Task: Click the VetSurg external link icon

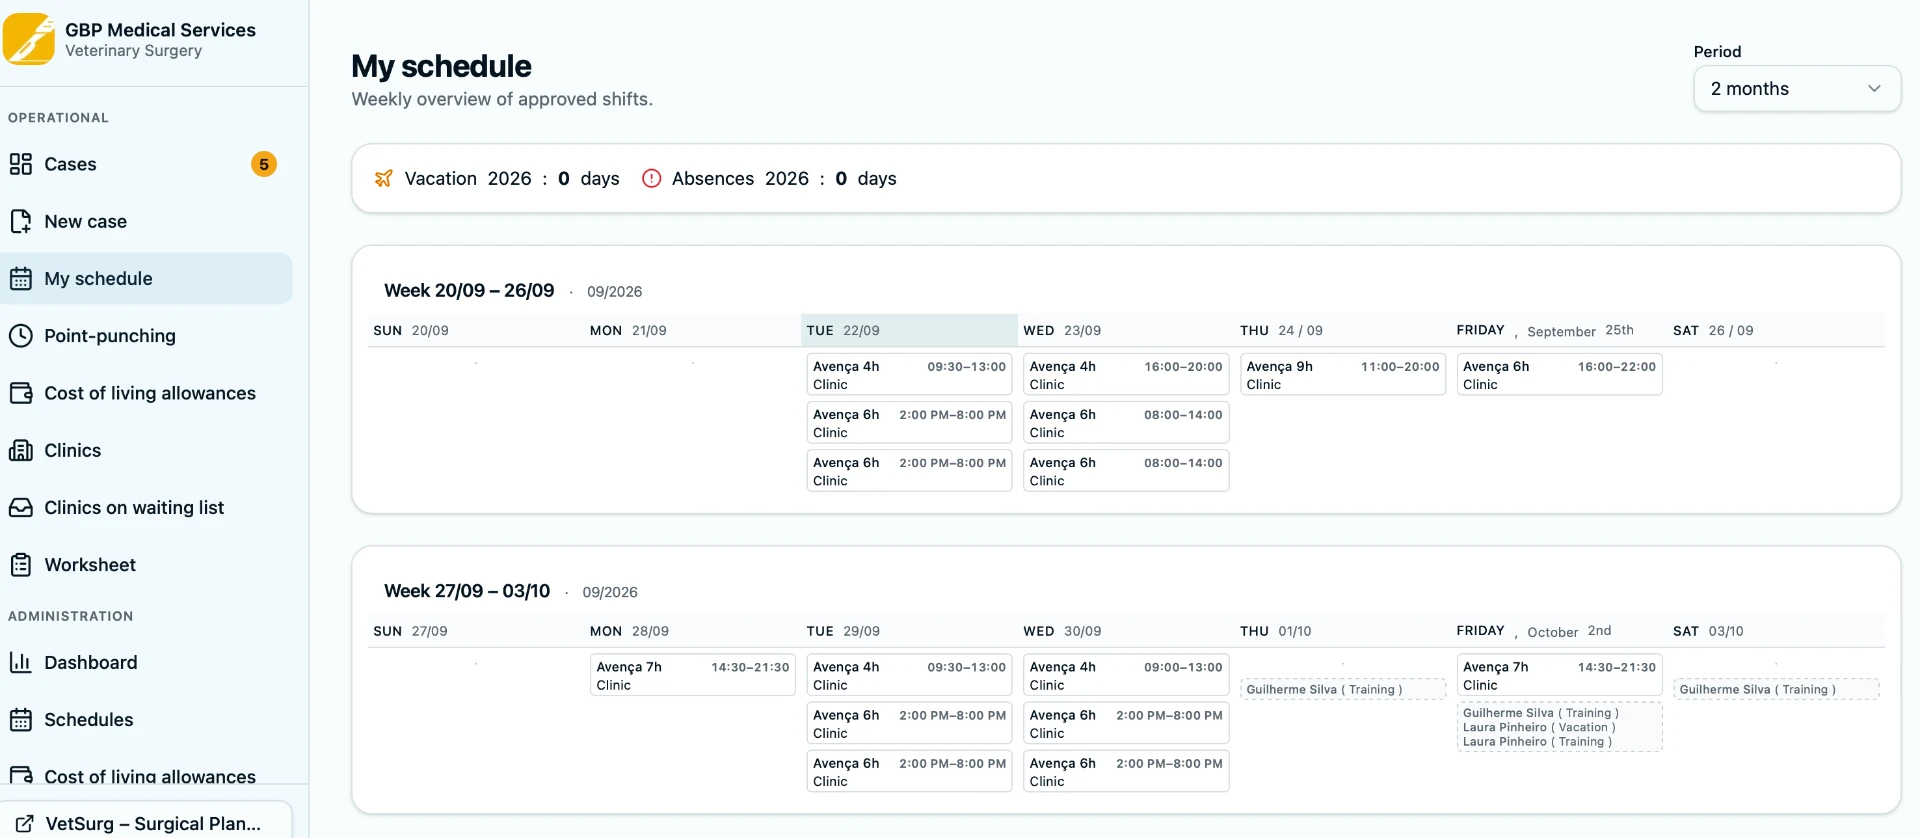Action: pyautogui.click(x=25, y=824)
